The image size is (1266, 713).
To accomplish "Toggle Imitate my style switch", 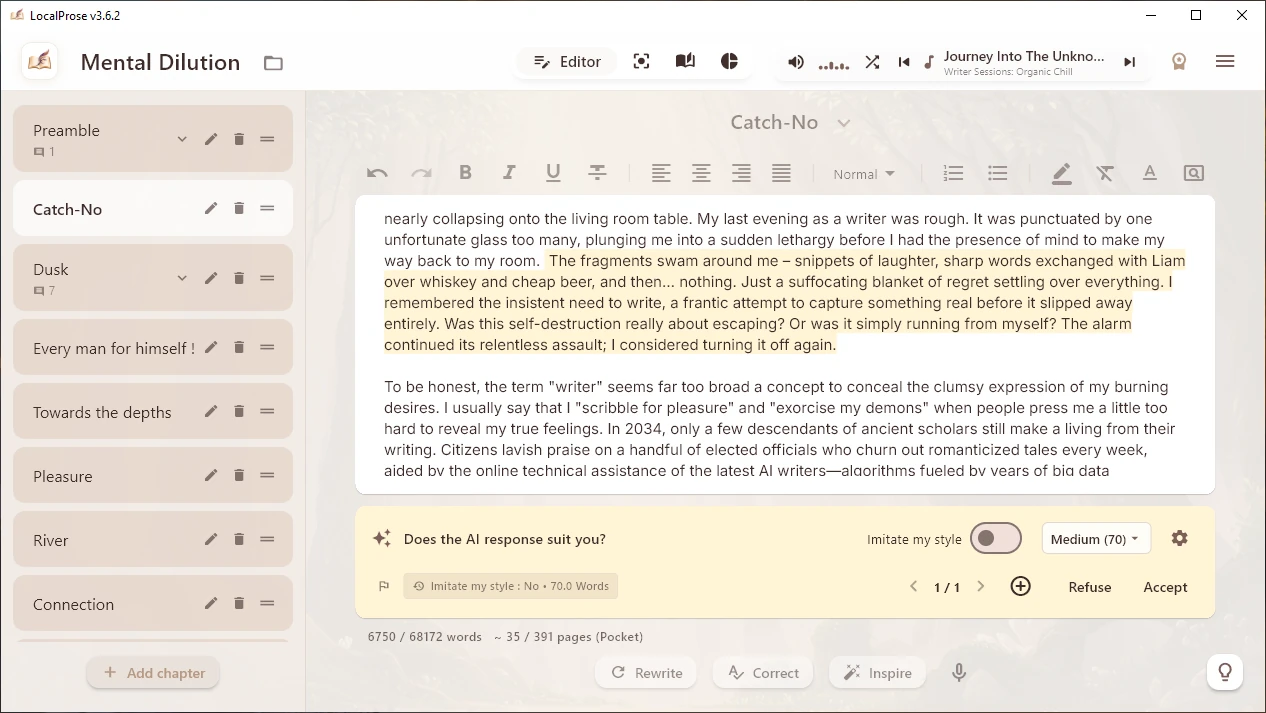I will (x=996, y=538).
